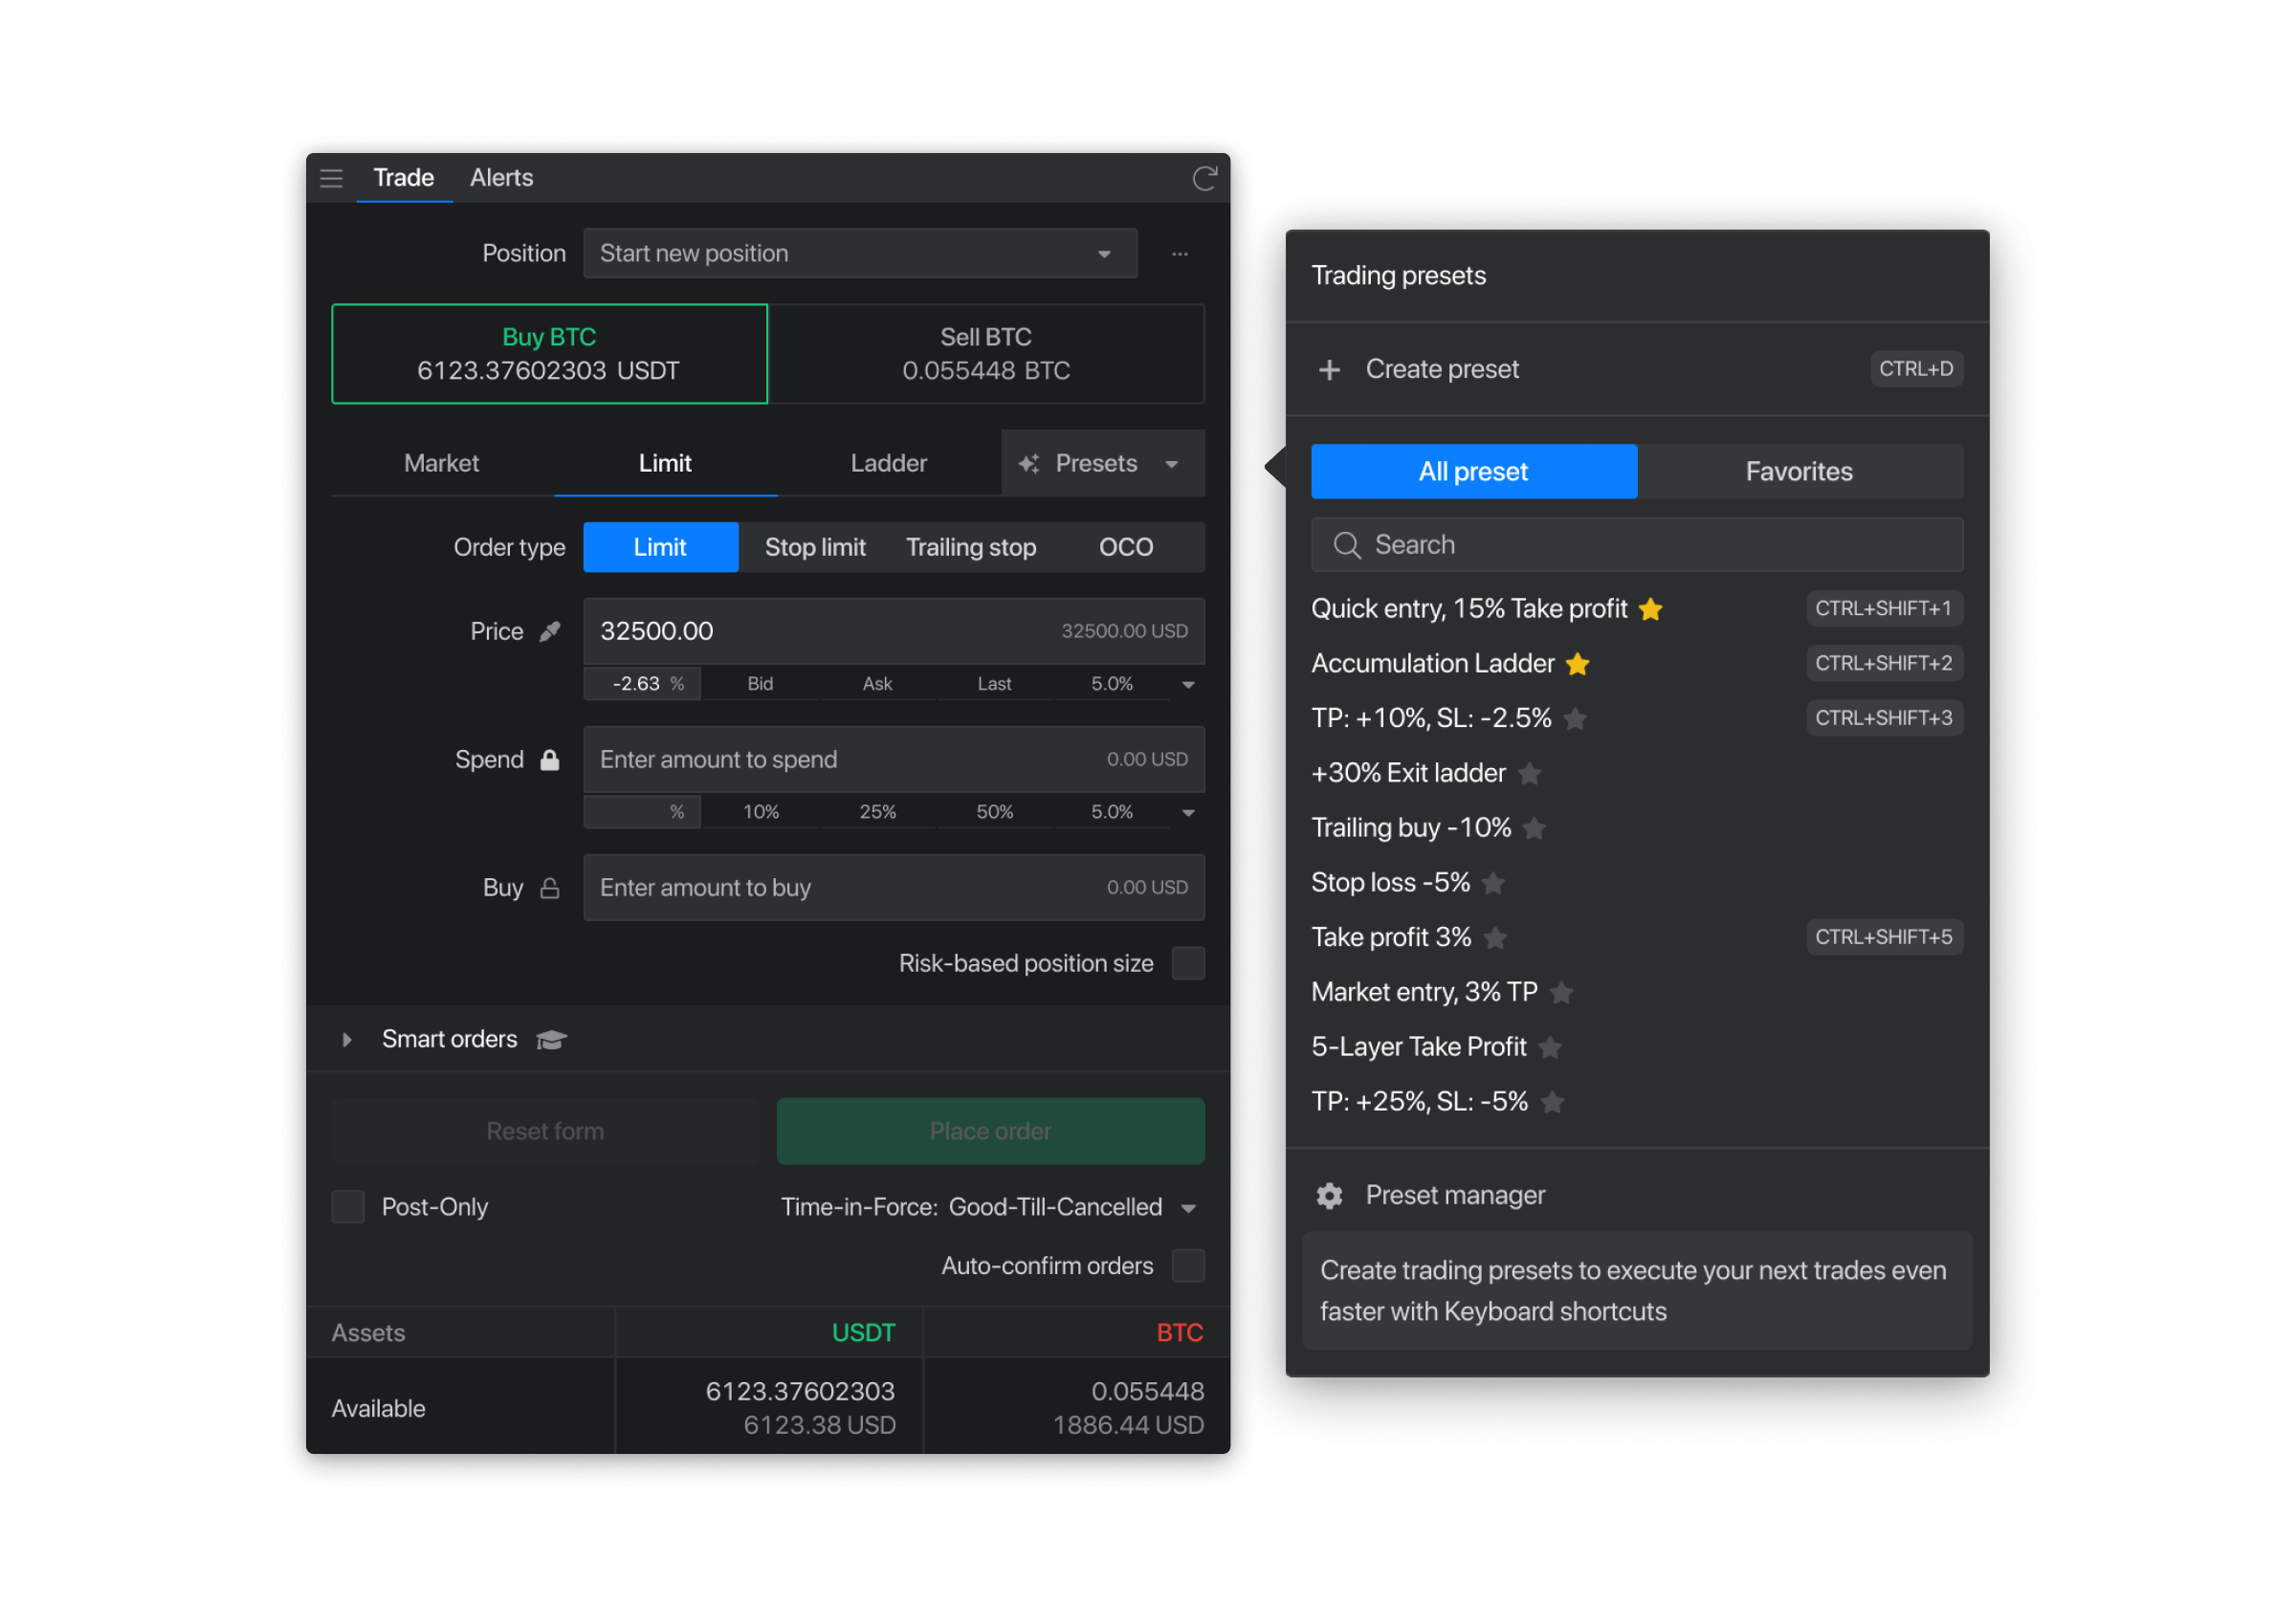Image resolution: width=2296 pixels, height=1607 pixels.
Task: Set price to Bid
Action: pos(760,684)
